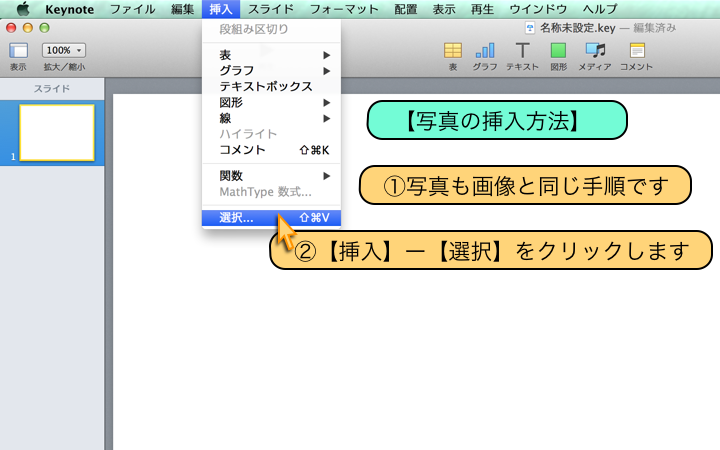Viewport: 720px width, 450px height.
Task: Select slide 1 thumbnail in navigator
Action: click(57, 133)
